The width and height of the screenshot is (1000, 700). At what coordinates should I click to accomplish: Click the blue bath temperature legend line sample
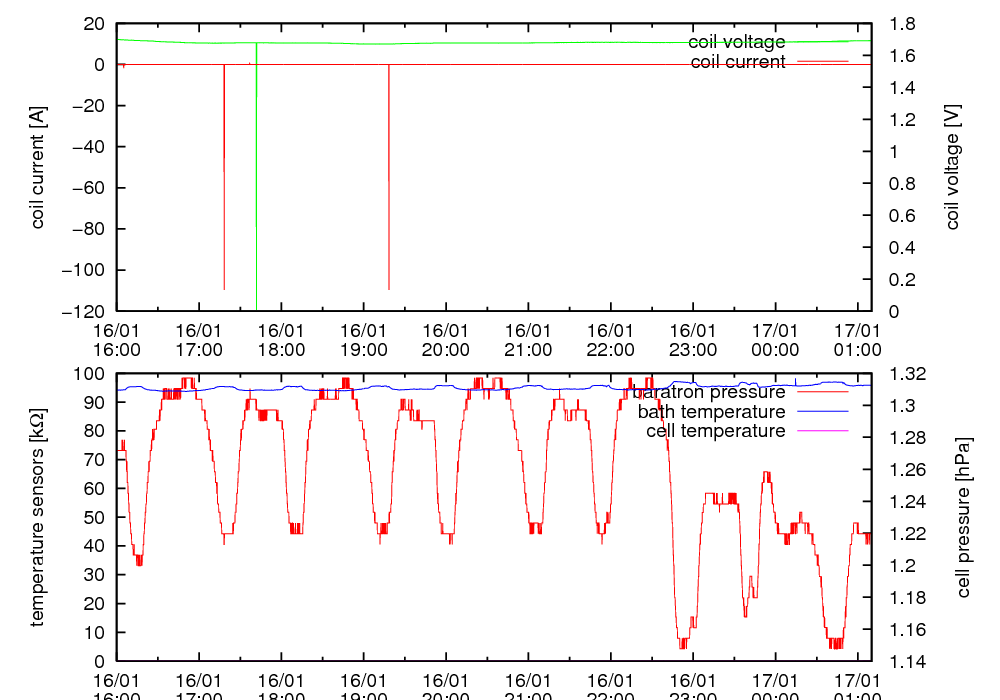point(821,411)
